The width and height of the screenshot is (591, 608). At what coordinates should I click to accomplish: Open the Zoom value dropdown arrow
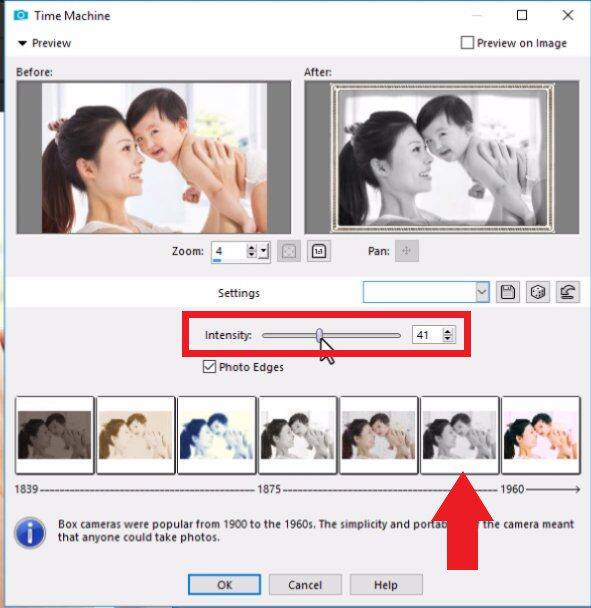(264, 251)
